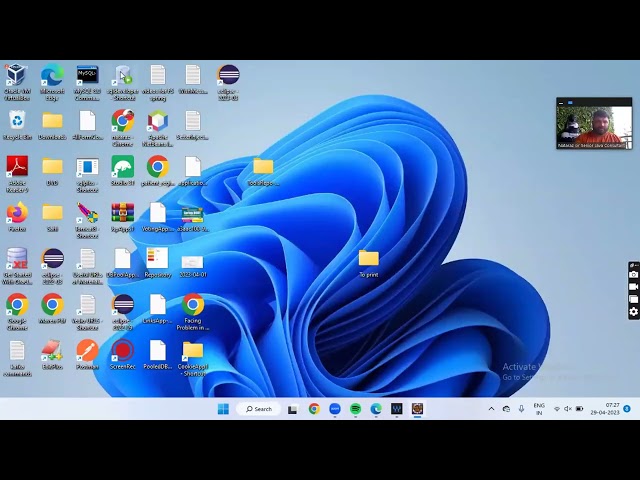
Task: Select the LinksApp file icon
Action: click(158, 304)
